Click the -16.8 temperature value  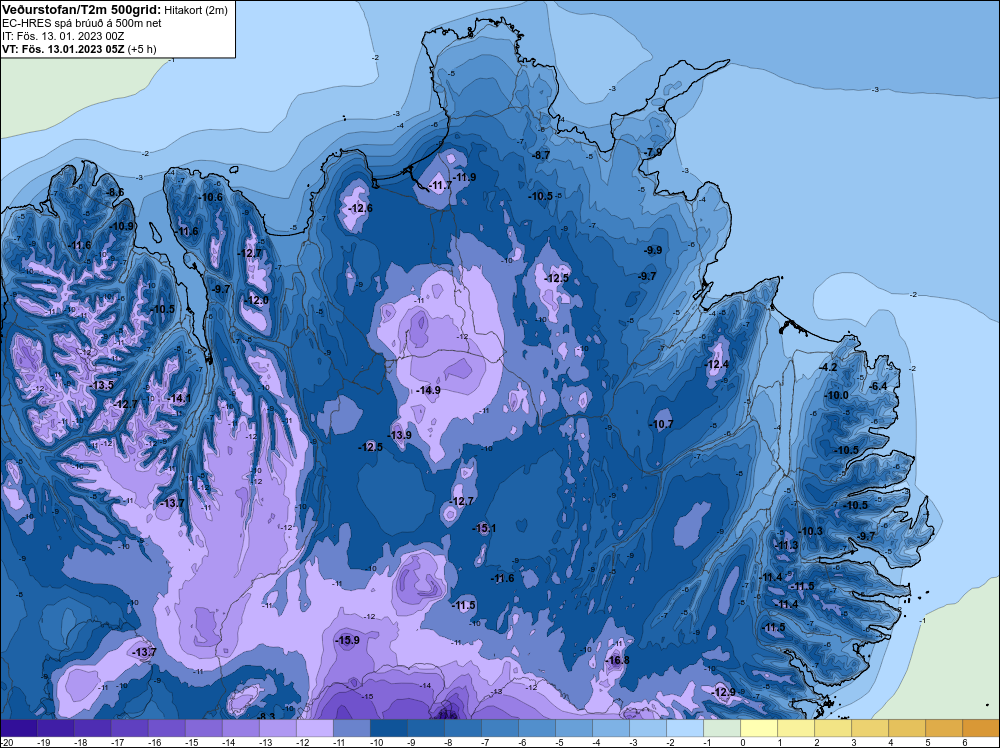[617, 660]
